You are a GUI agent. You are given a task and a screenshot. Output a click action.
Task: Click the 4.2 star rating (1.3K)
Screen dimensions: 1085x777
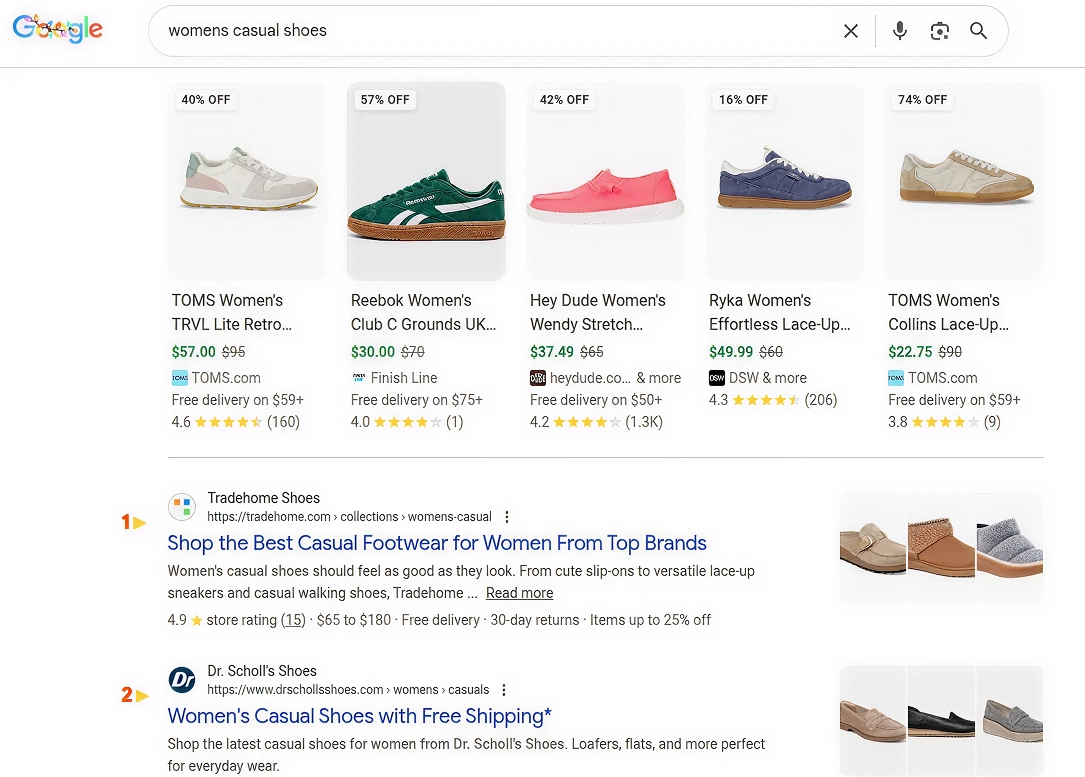(596, 421)
